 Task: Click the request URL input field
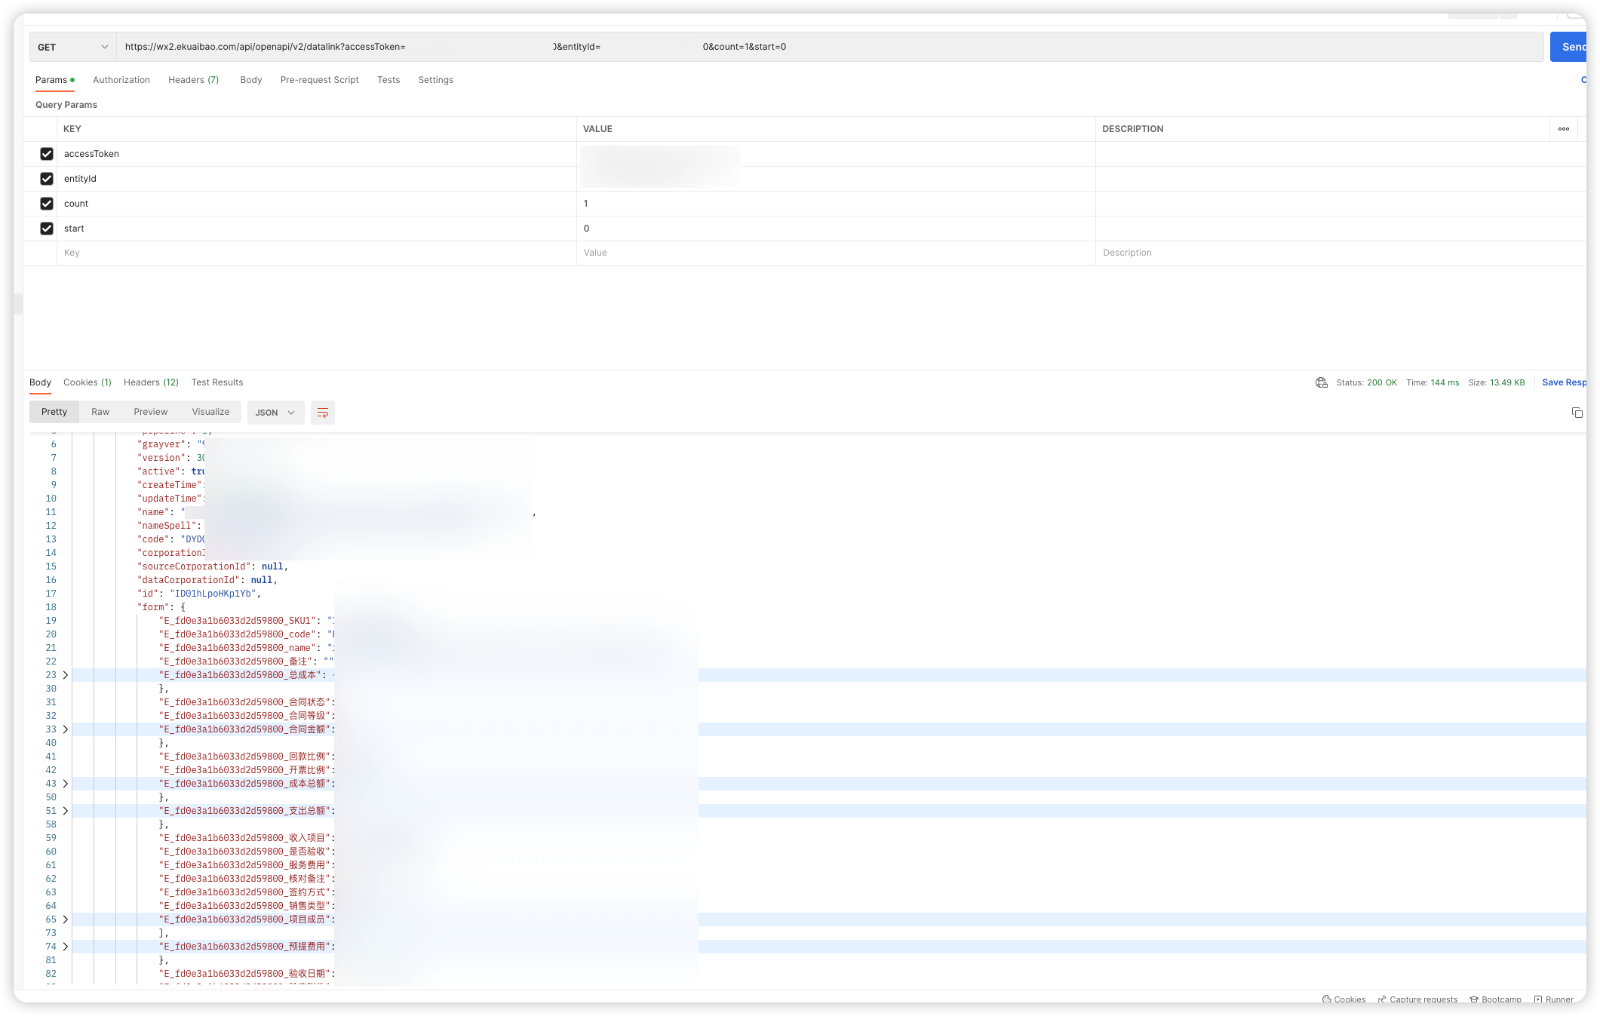[x=830, y=47]
